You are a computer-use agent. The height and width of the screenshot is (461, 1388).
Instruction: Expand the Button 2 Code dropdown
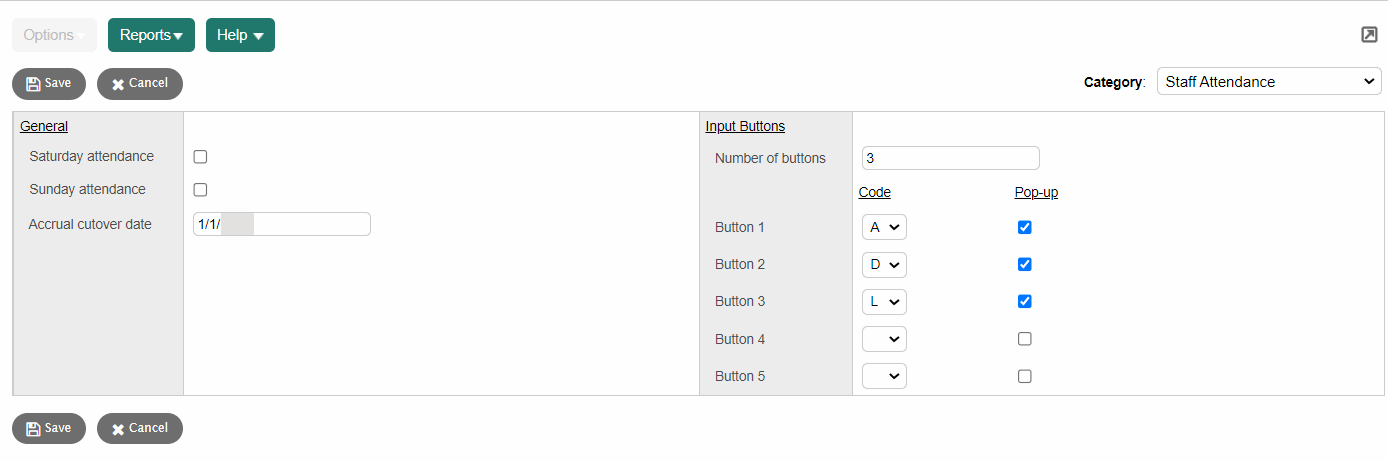[x=884, y=265]
